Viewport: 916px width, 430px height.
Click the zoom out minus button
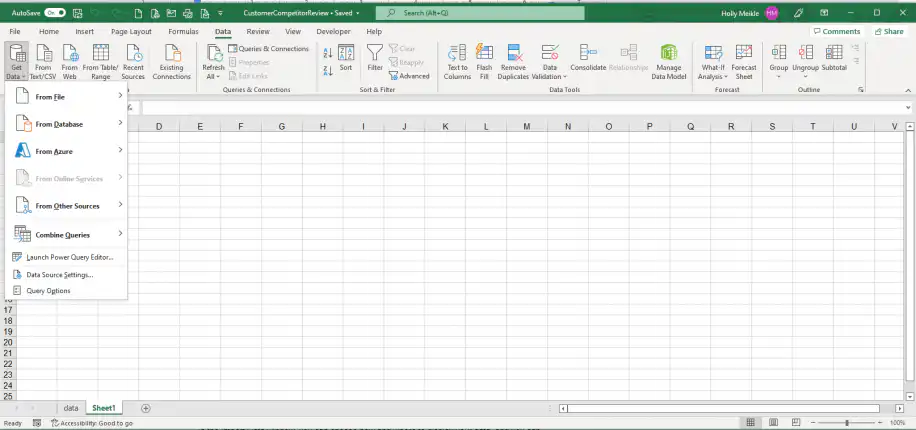point(812,422)
